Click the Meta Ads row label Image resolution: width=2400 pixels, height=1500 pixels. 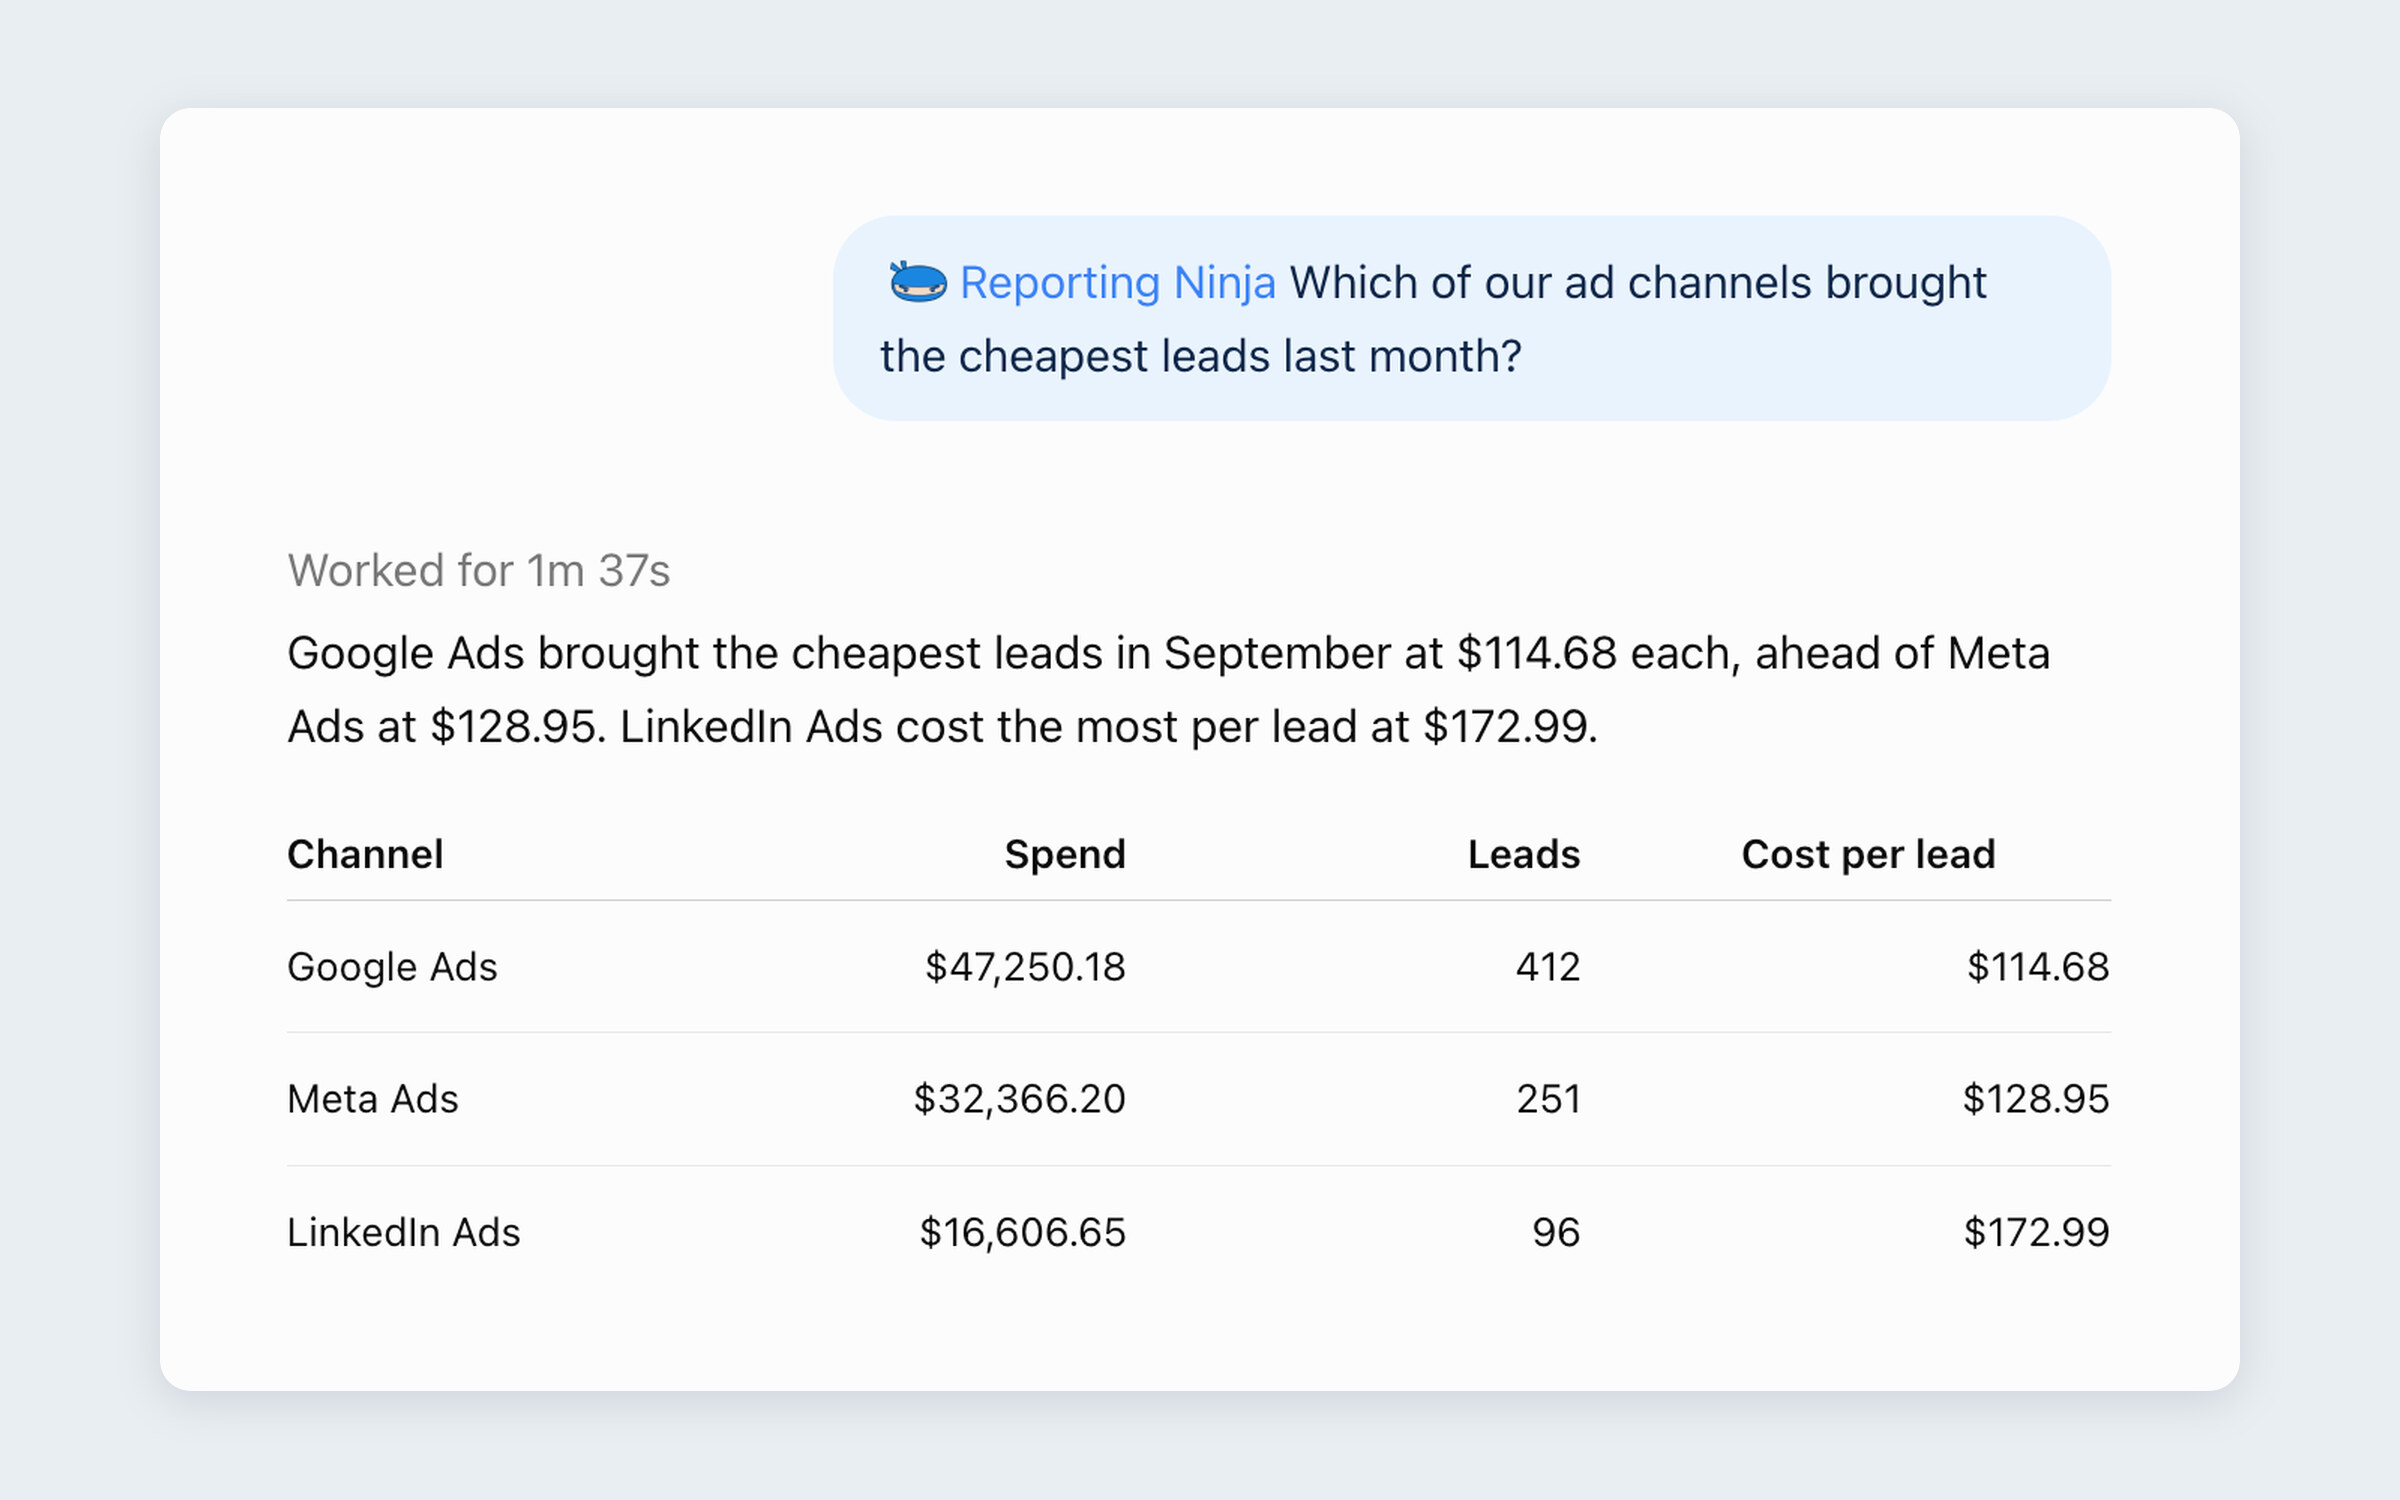[x=373, y=1099]
